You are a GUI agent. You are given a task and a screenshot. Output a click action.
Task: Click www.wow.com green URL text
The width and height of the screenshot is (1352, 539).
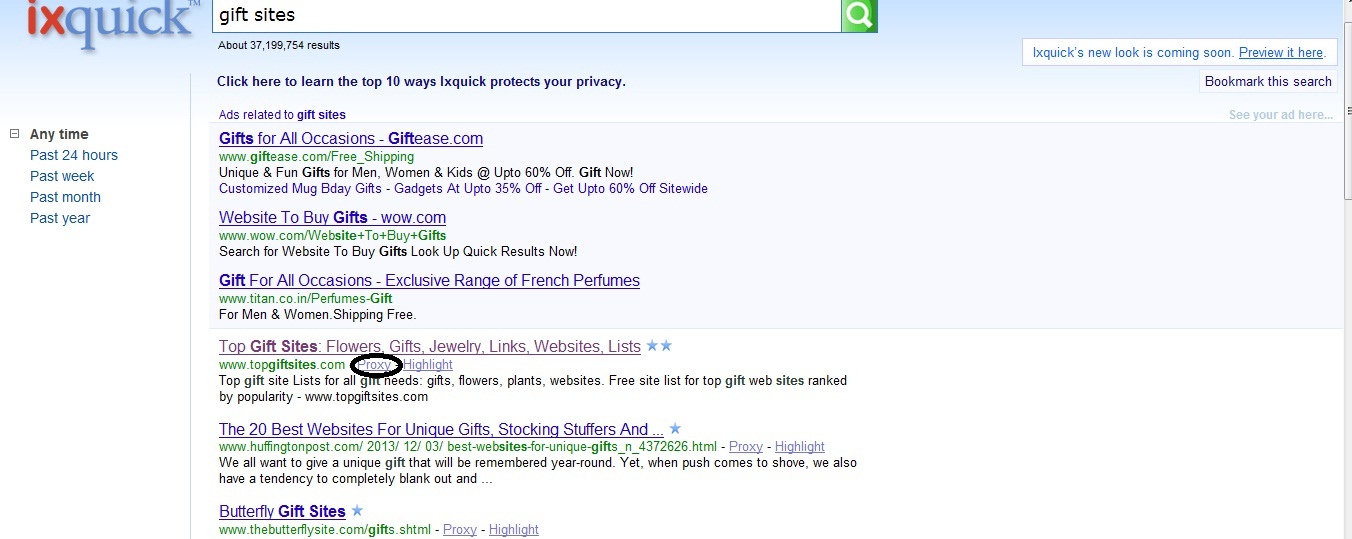pos(333,236)
